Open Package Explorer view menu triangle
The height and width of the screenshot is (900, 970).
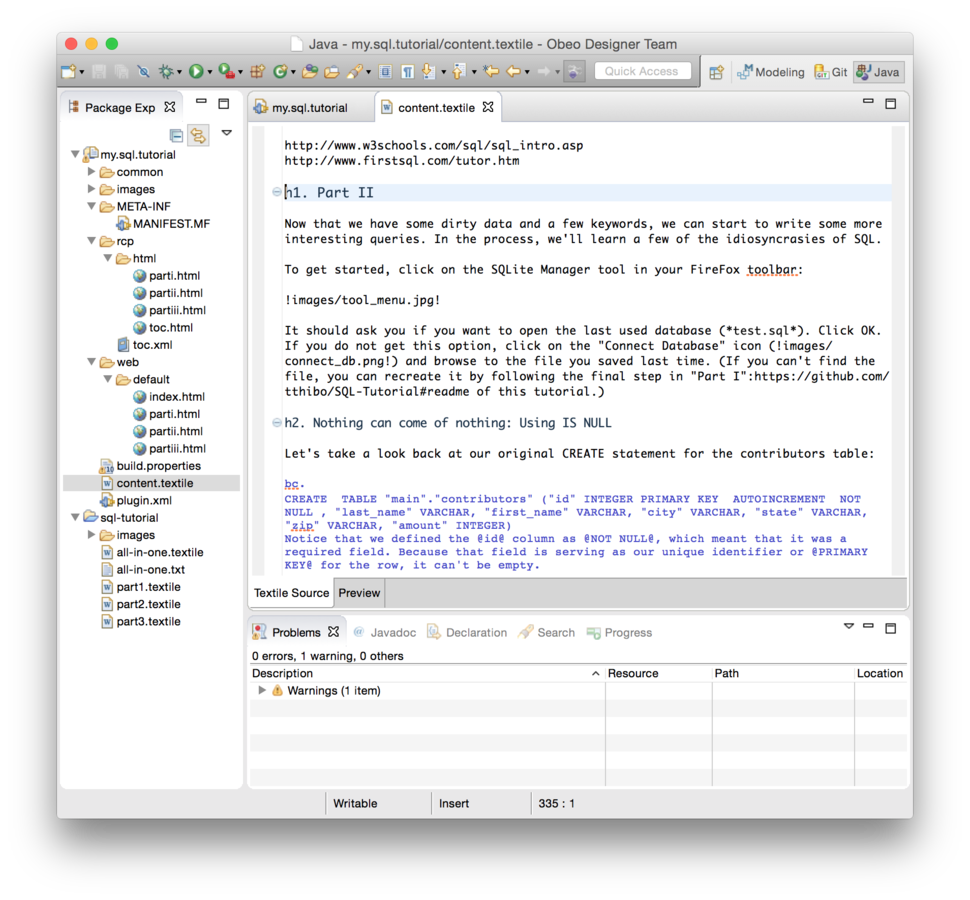click(x=227, y=132)
